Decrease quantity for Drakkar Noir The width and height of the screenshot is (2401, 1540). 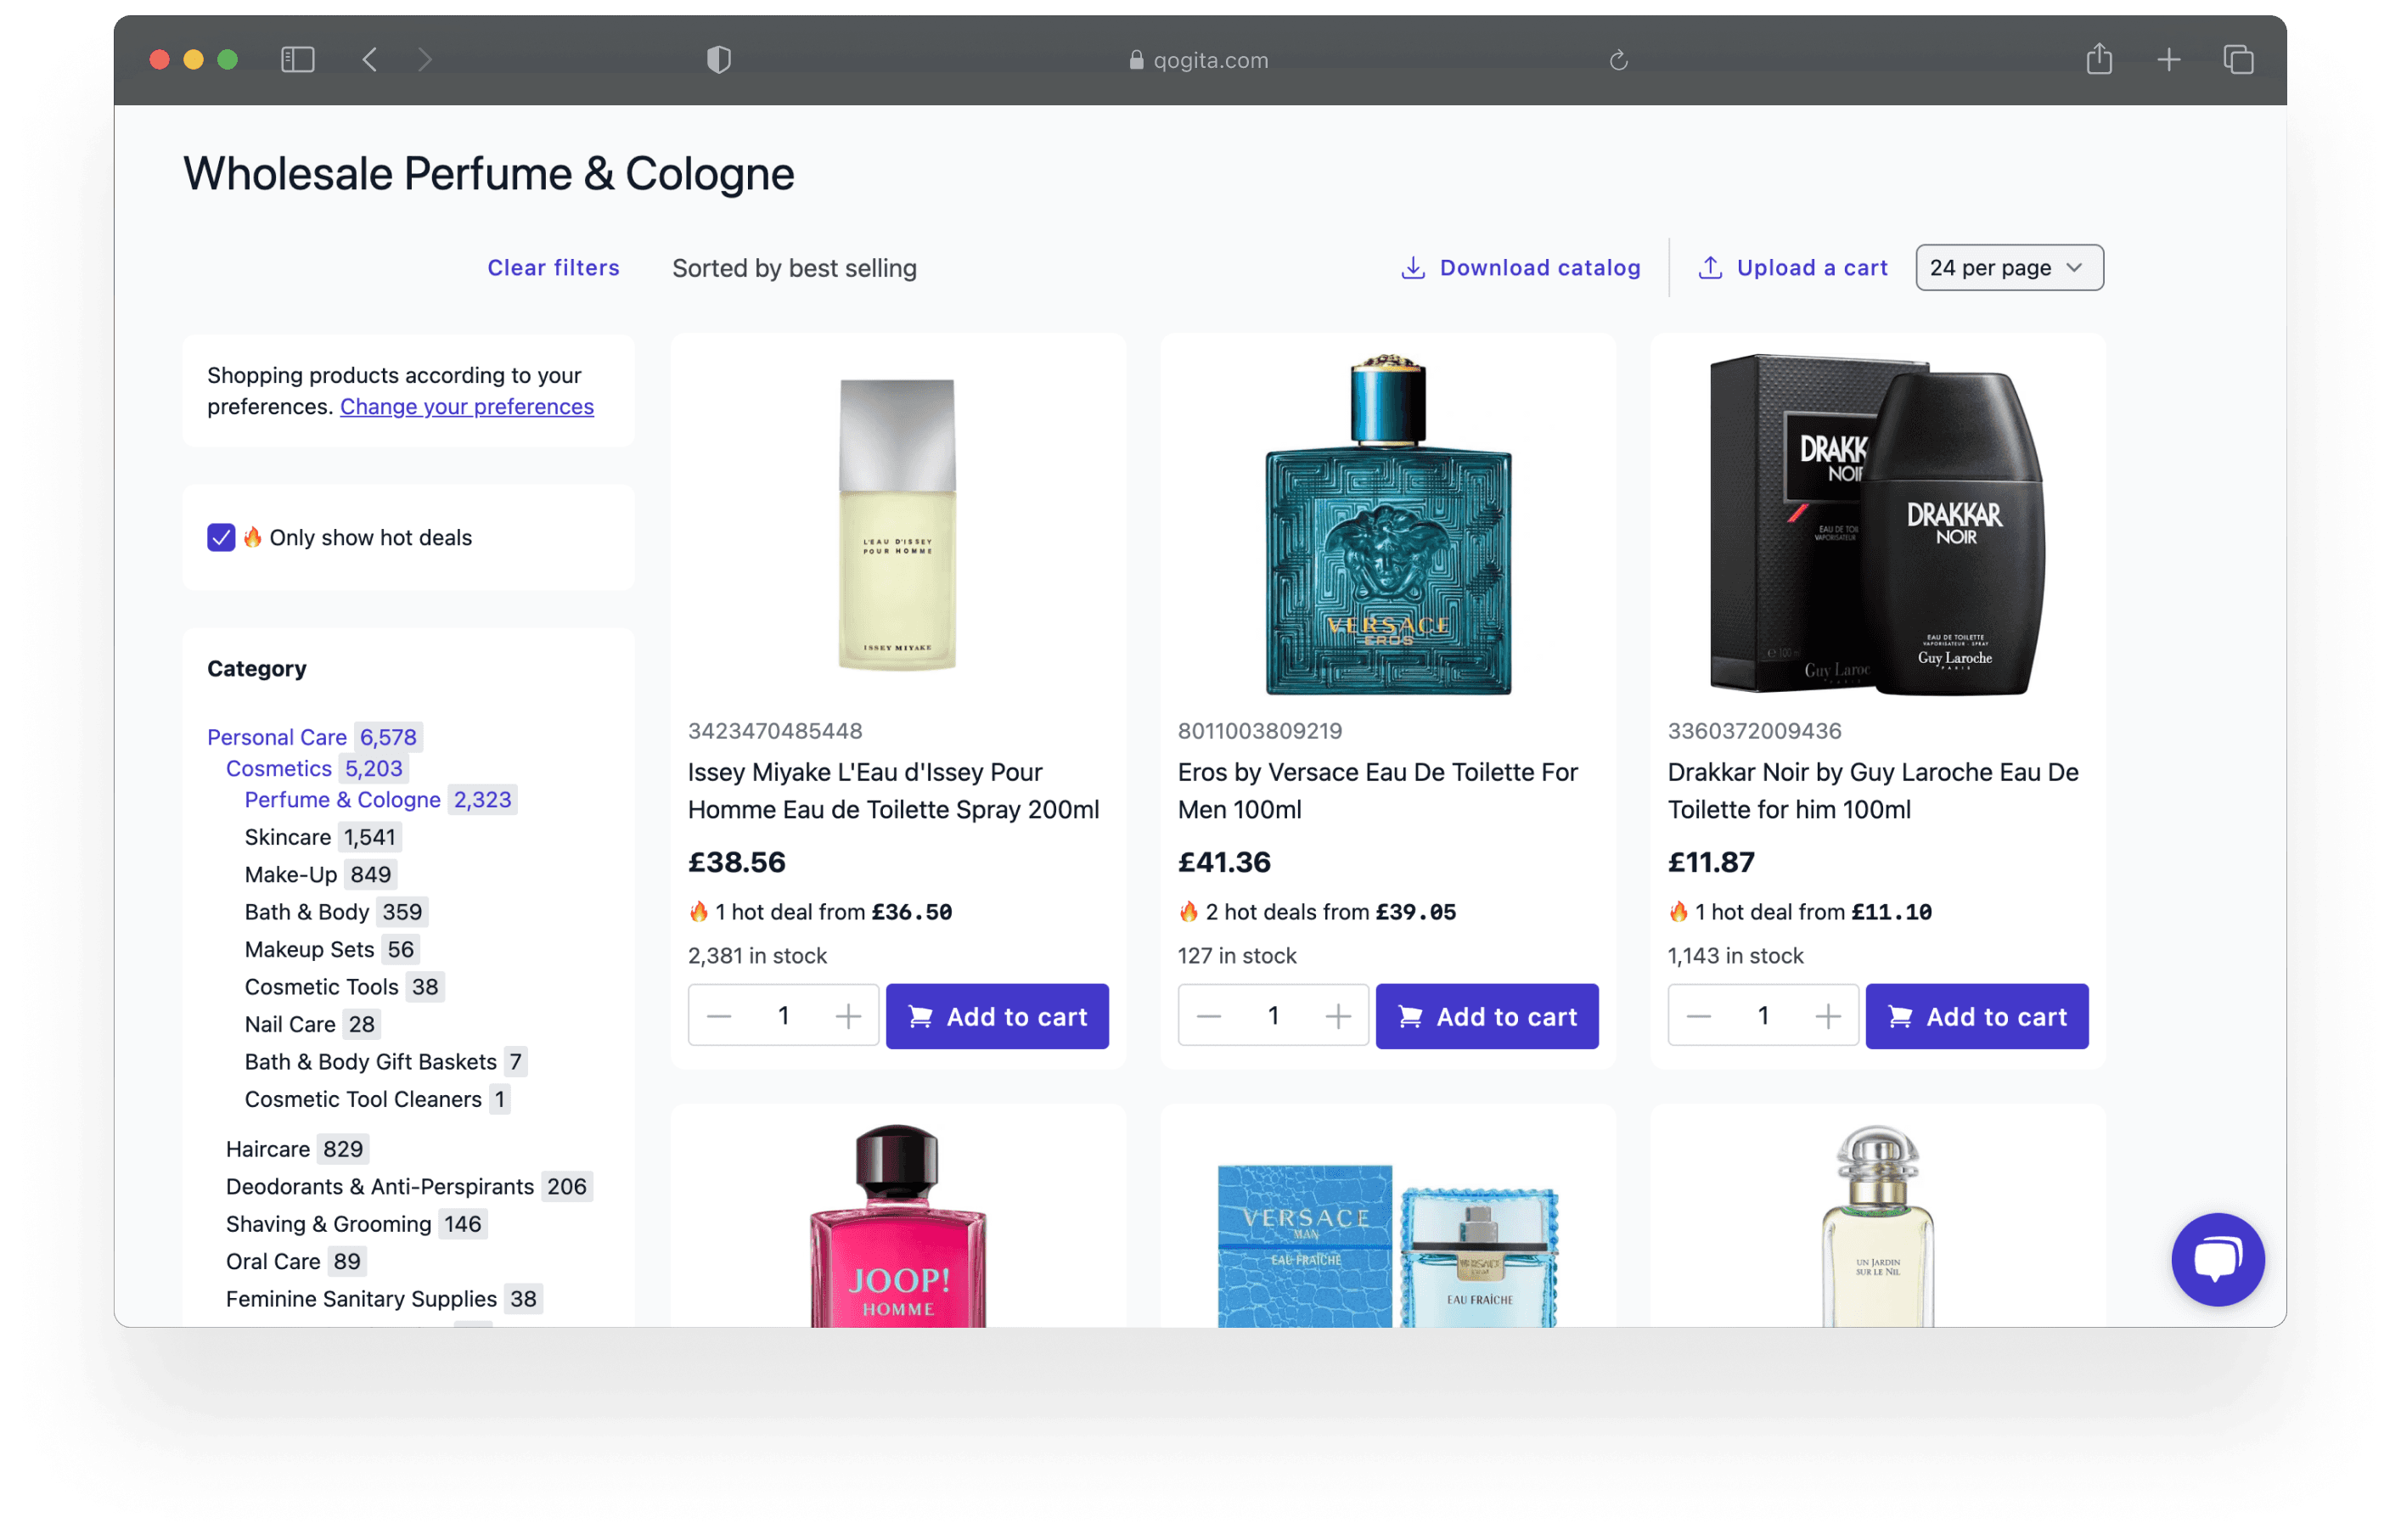1698,1017
